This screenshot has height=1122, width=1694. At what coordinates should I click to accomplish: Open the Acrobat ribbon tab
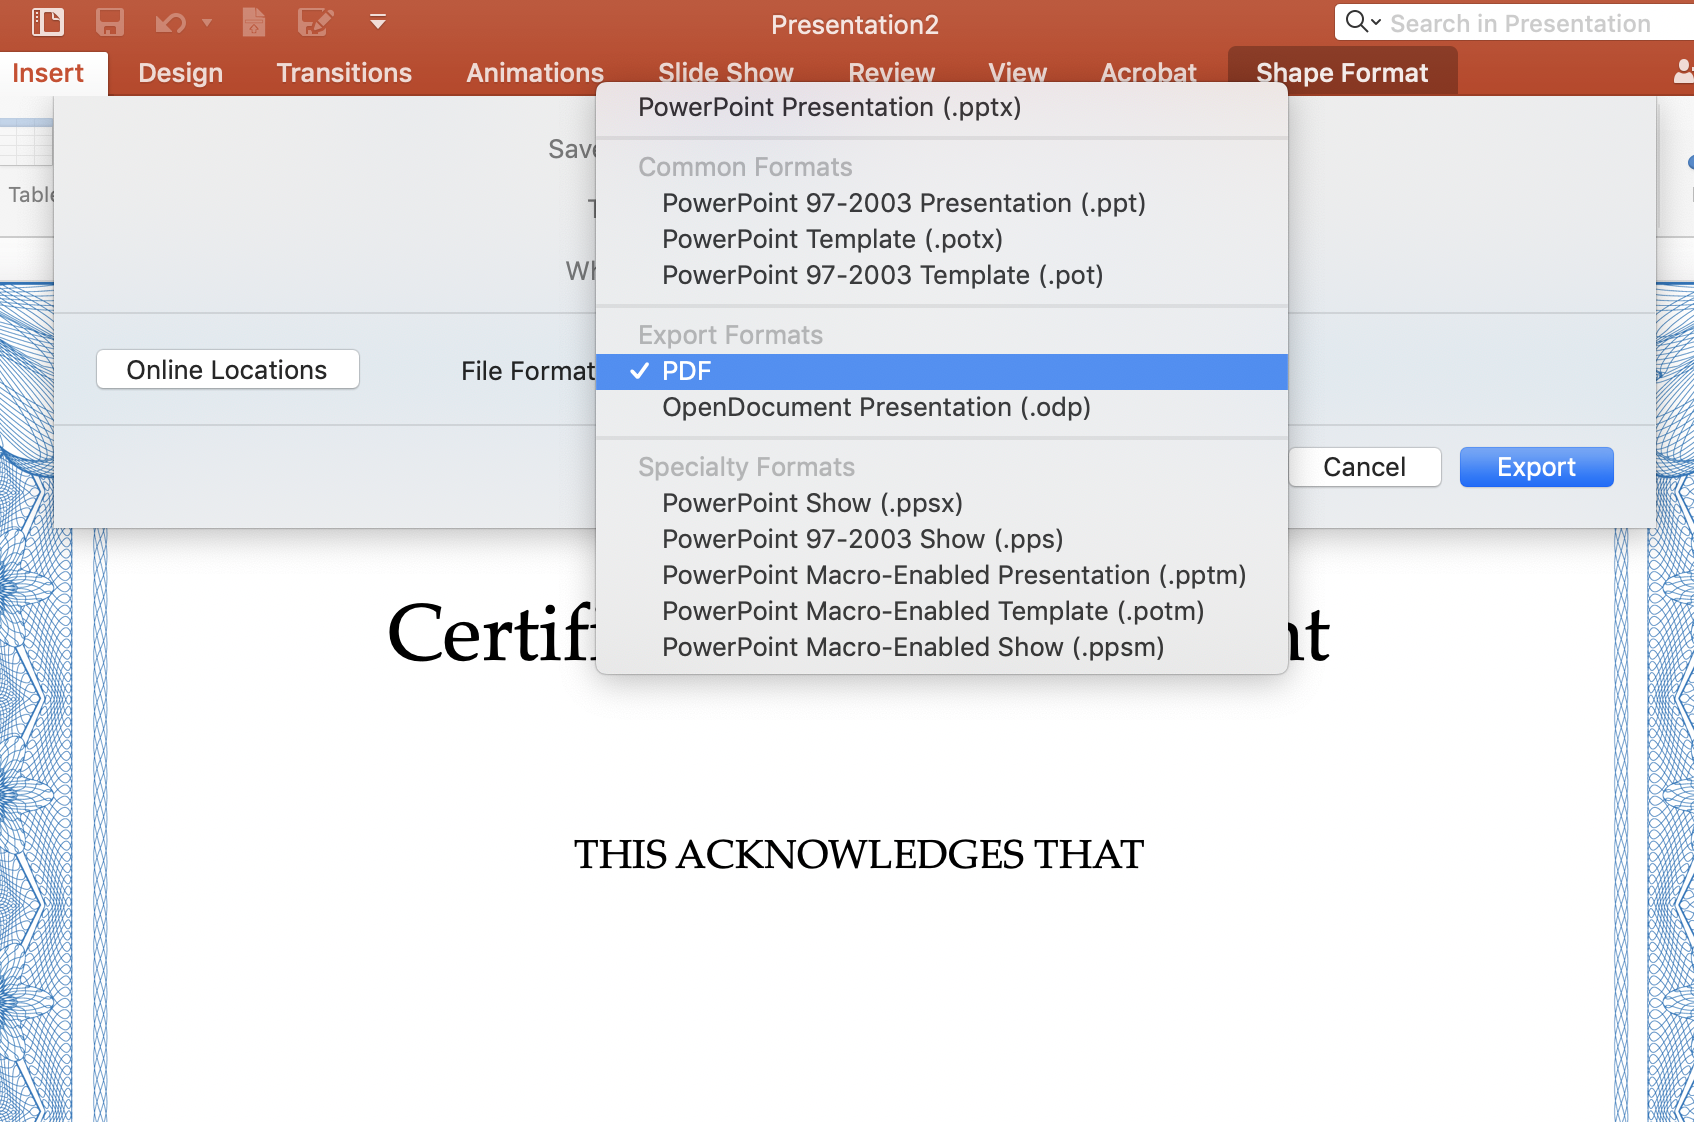1148,73
